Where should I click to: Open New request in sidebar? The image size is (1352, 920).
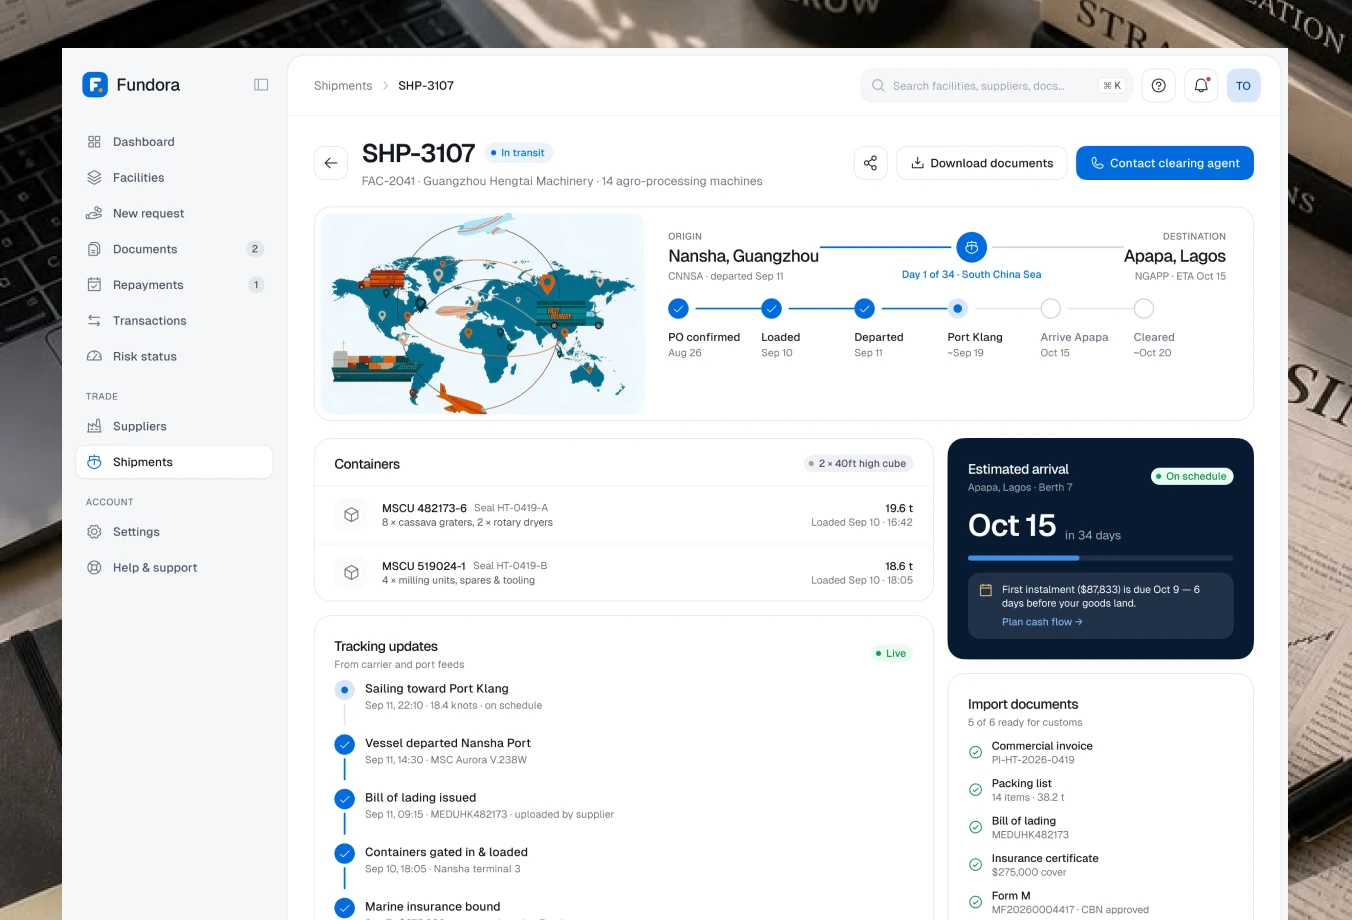[174, 213]
